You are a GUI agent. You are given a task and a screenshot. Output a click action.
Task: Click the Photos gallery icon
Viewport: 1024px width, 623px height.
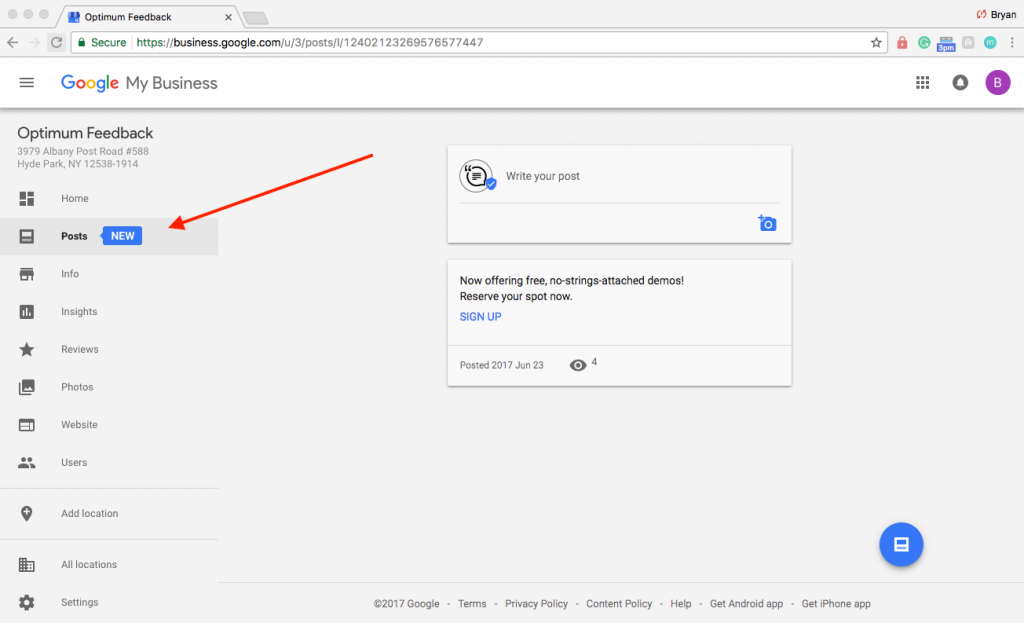tap(27, 387)
